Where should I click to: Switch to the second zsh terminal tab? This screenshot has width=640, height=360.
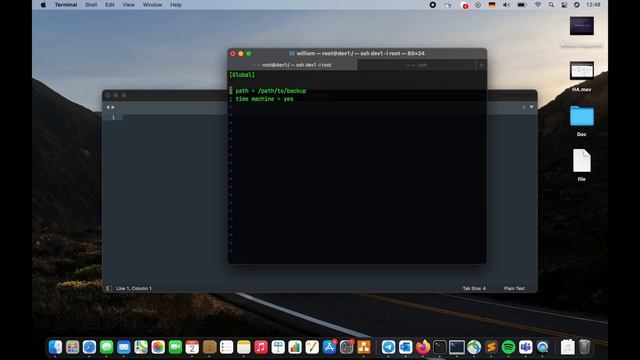(x=416, y=65)
